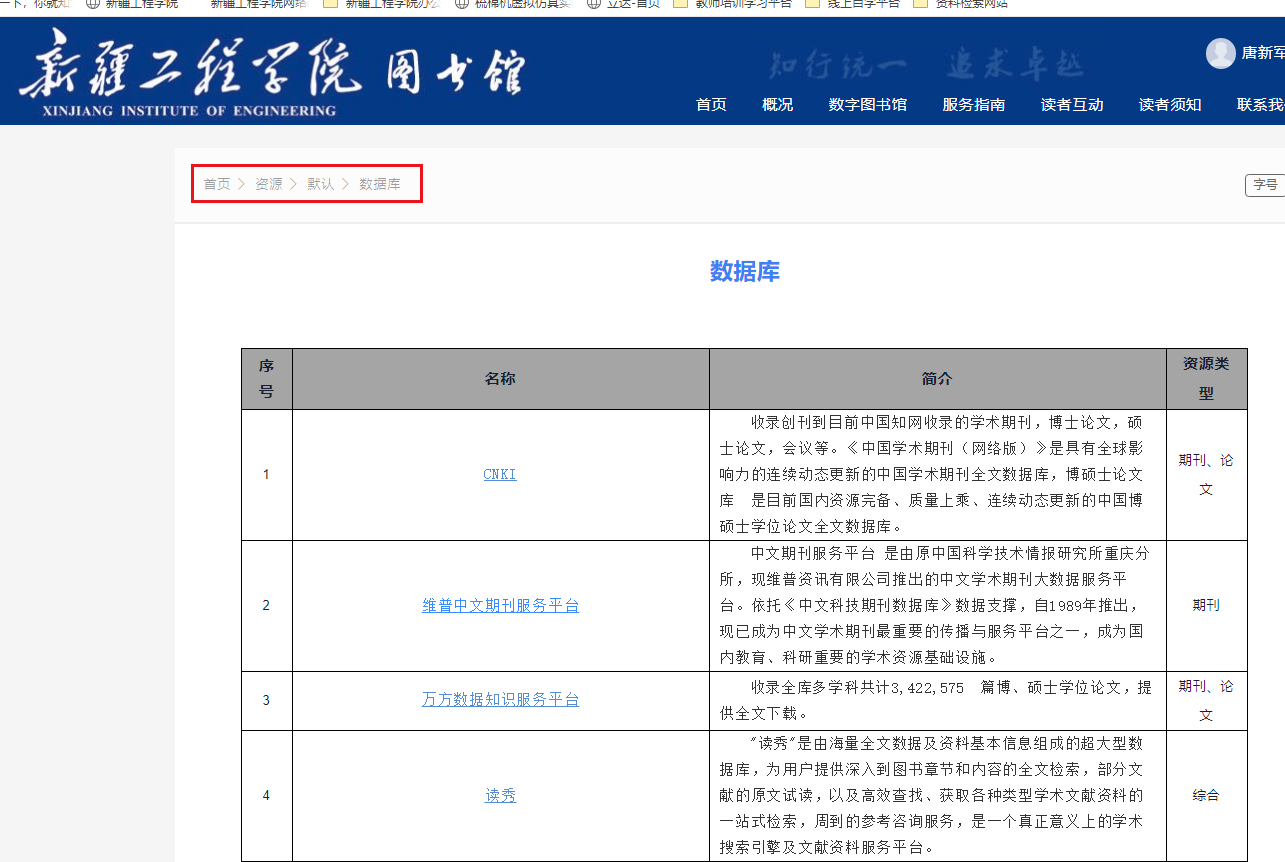
Task: Click 首页 in the breadcrumb trail
Action: click(217, 184)
